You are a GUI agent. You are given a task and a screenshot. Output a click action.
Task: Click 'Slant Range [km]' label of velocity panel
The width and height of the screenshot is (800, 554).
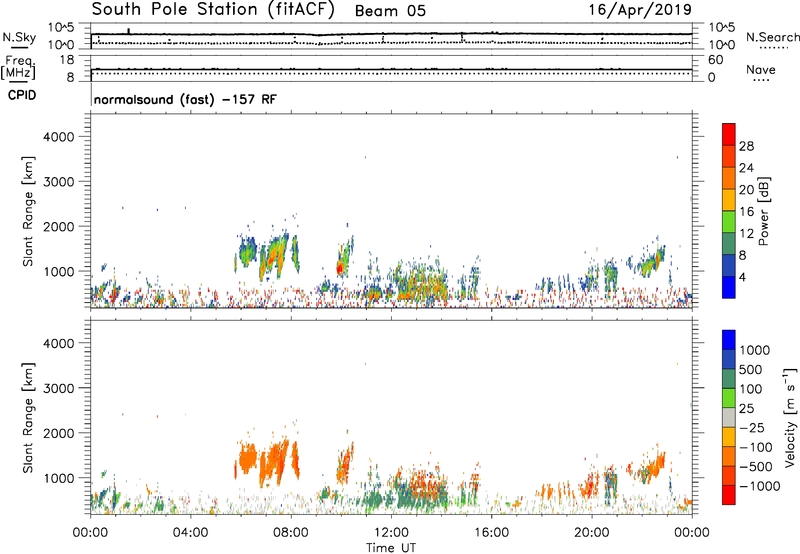tap(28, 417)
